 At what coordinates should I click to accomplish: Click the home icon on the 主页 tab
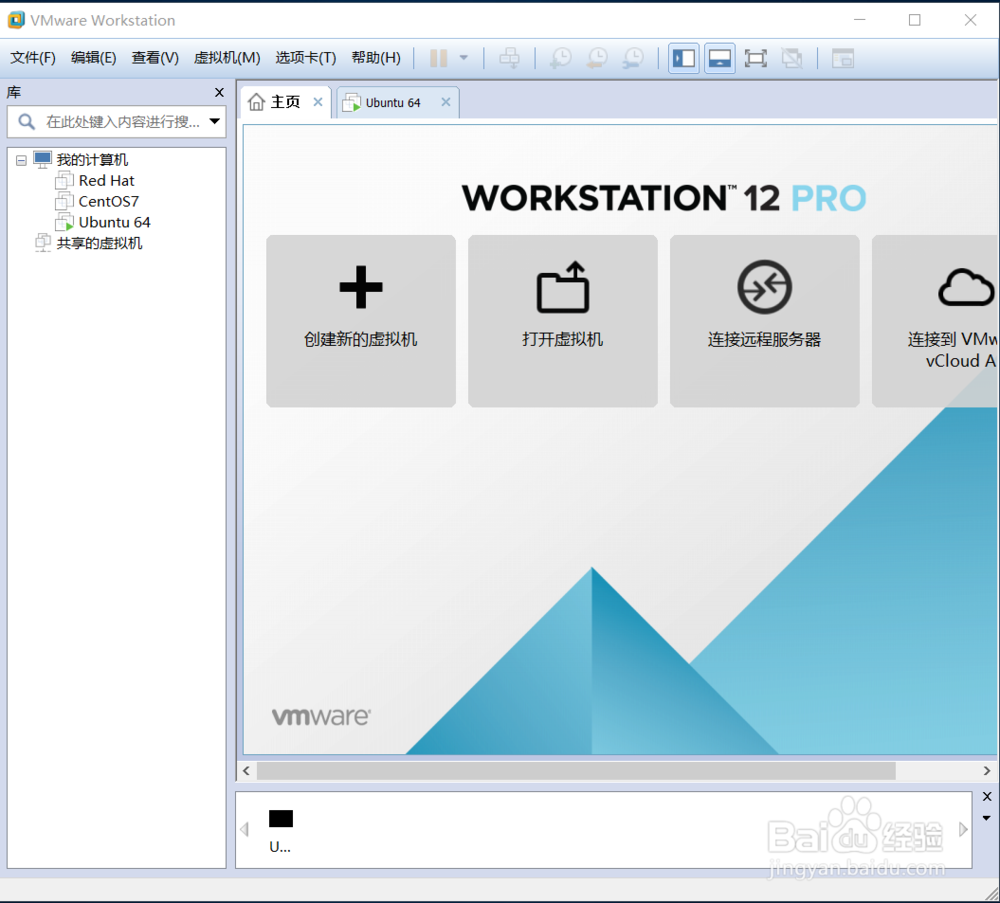pyautogui.click(x=256, y=102)
